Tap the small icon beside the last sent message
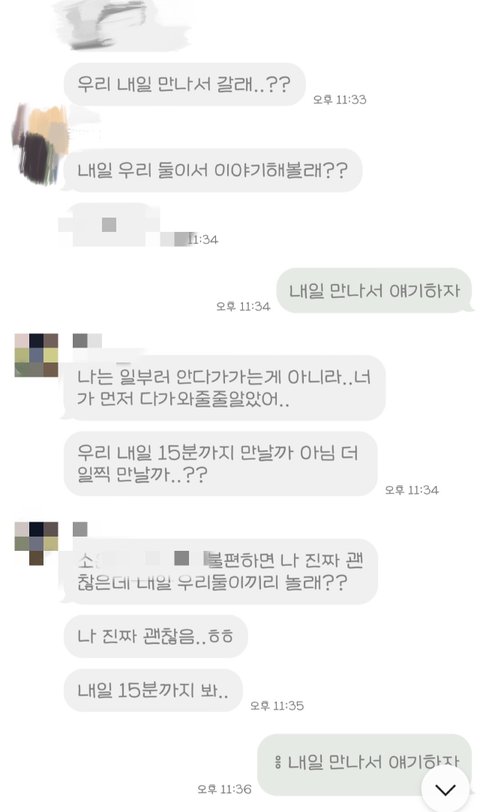The height and width of the screenshot is (812, 480). [278, 762]
